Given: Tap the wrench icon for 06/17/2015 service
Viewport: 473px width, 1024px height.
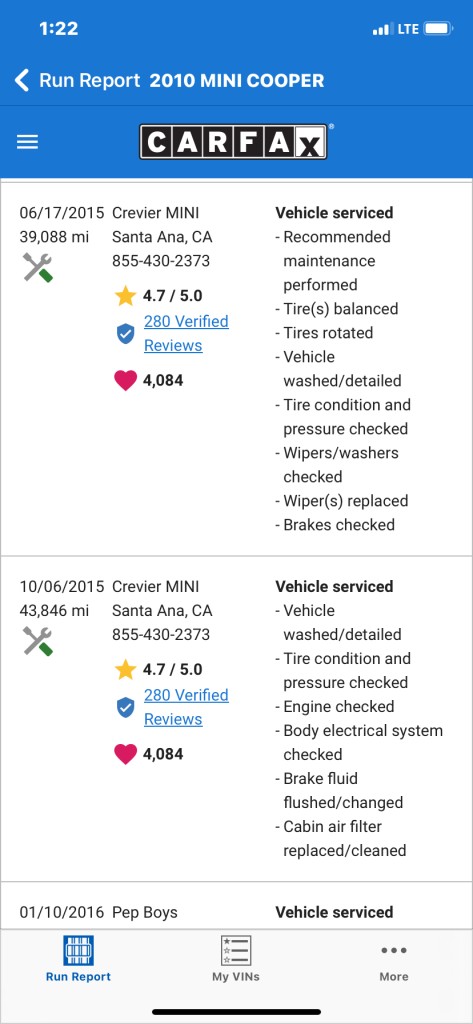Looking at the screenshot, I should click(38, 268).
